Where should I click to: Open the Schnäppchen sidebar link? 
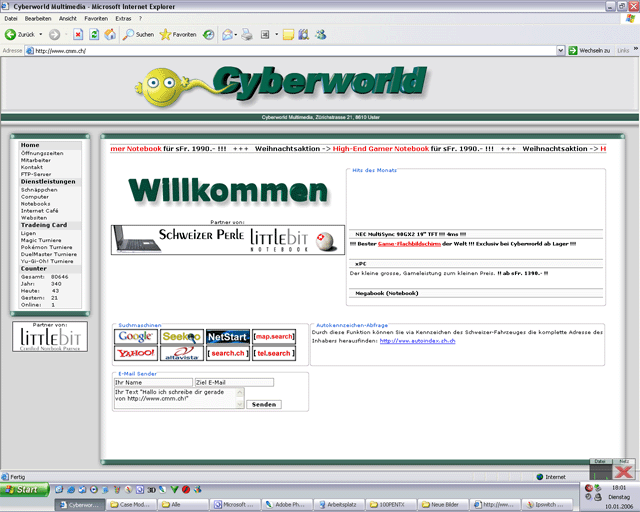39,190
